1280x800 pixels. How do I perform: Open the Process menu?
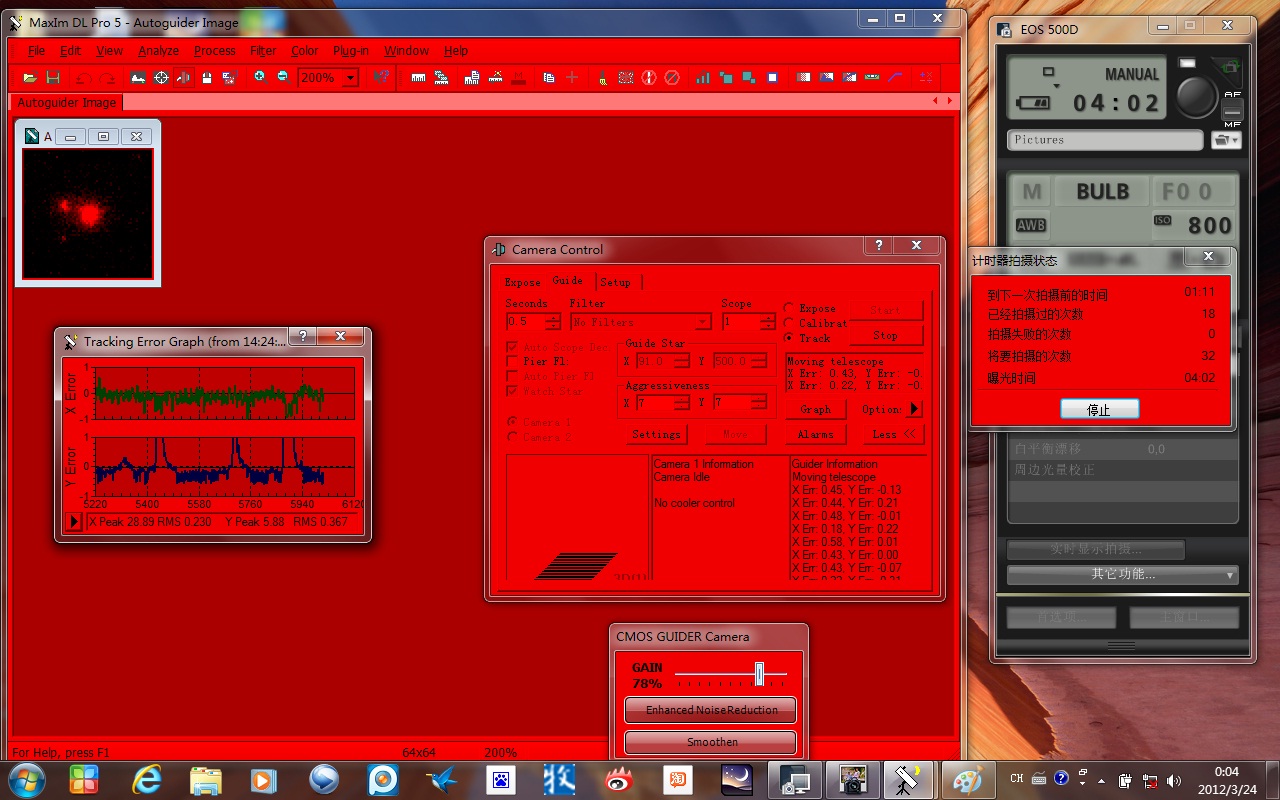214,51
